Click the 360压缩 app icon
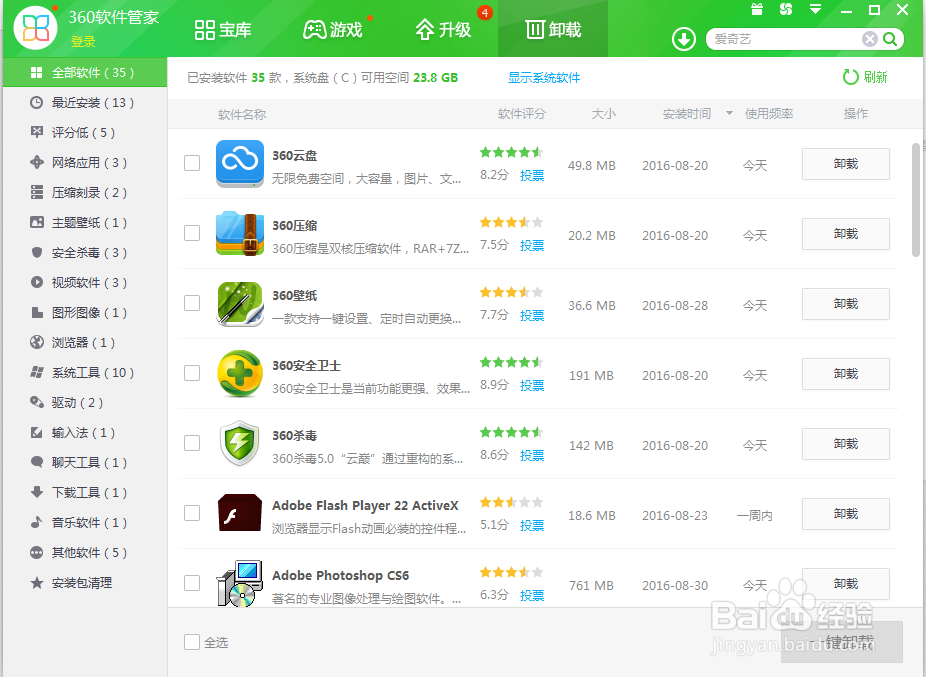 (x=240, y=233)
